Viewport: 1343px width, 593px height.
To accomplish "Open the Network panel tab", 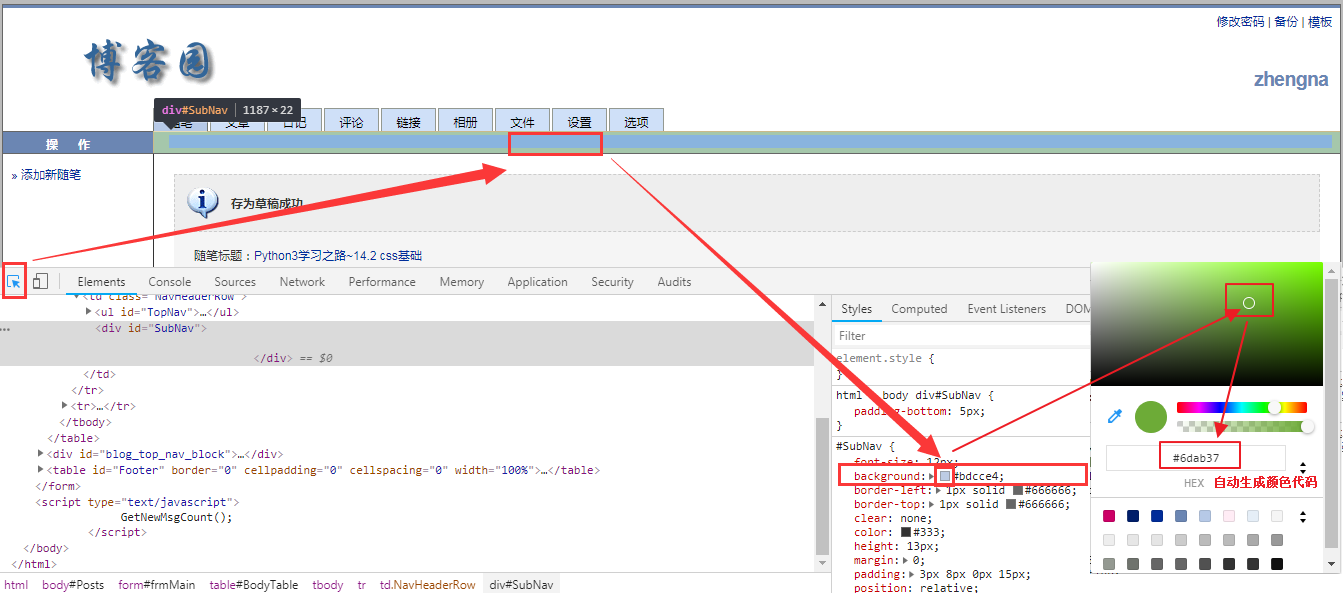I will click(x=302, y=282).
